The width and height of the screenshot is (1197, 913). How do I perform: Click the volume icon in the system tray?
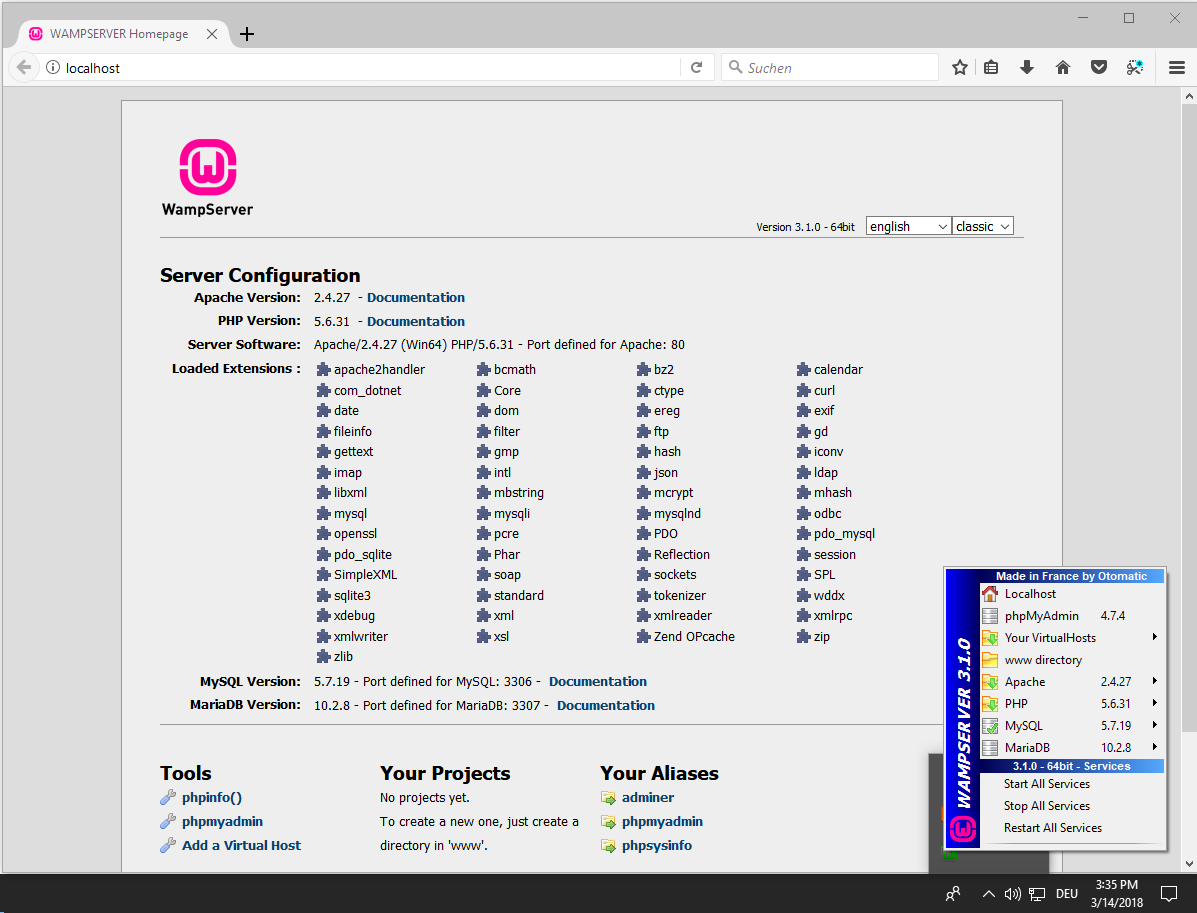[1012, 894]
